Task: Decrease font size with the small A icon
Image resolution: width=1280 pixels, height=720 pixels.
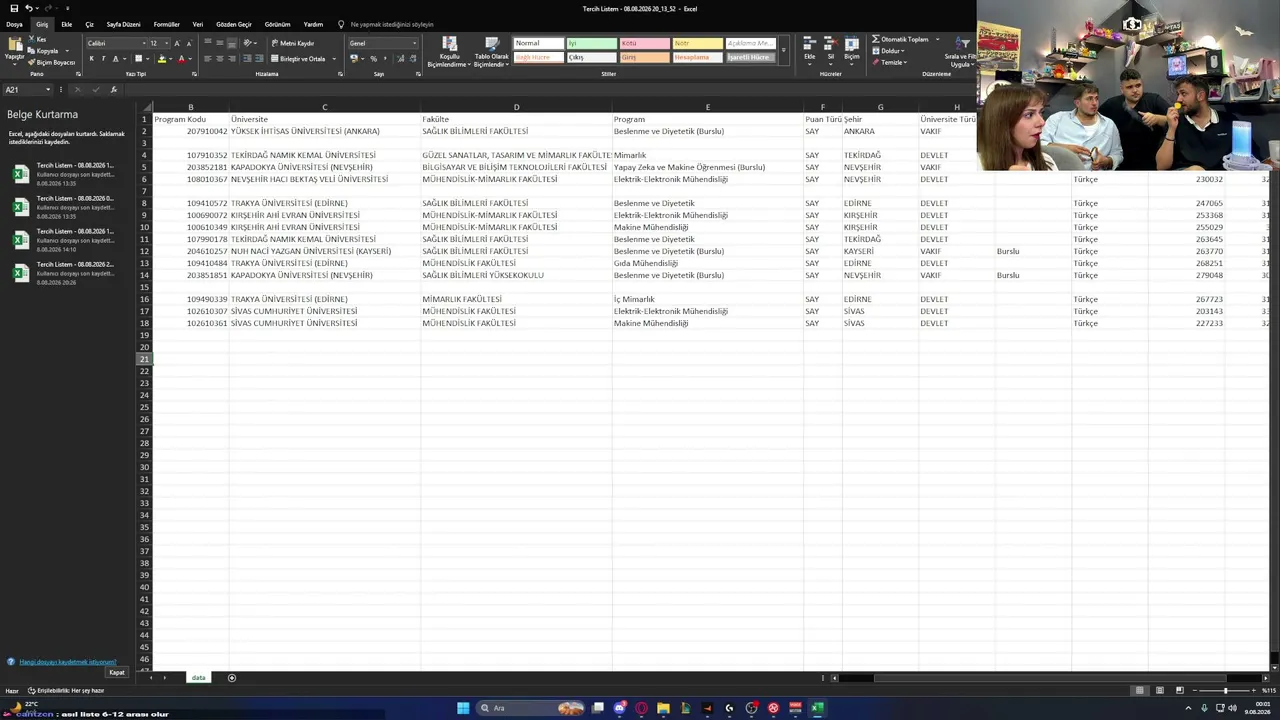Action: click(x=190, y=44)
